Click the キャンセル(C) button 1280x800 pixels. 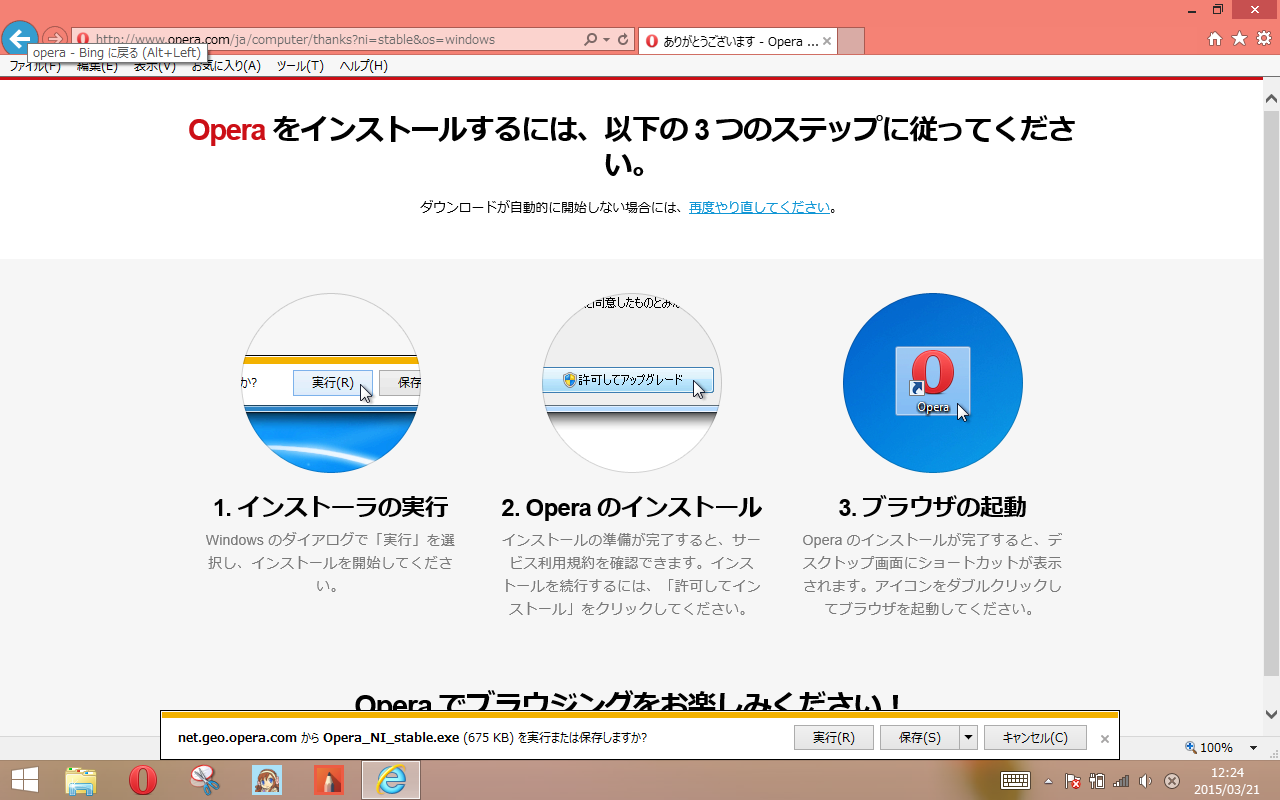[x=1035, y=738]
